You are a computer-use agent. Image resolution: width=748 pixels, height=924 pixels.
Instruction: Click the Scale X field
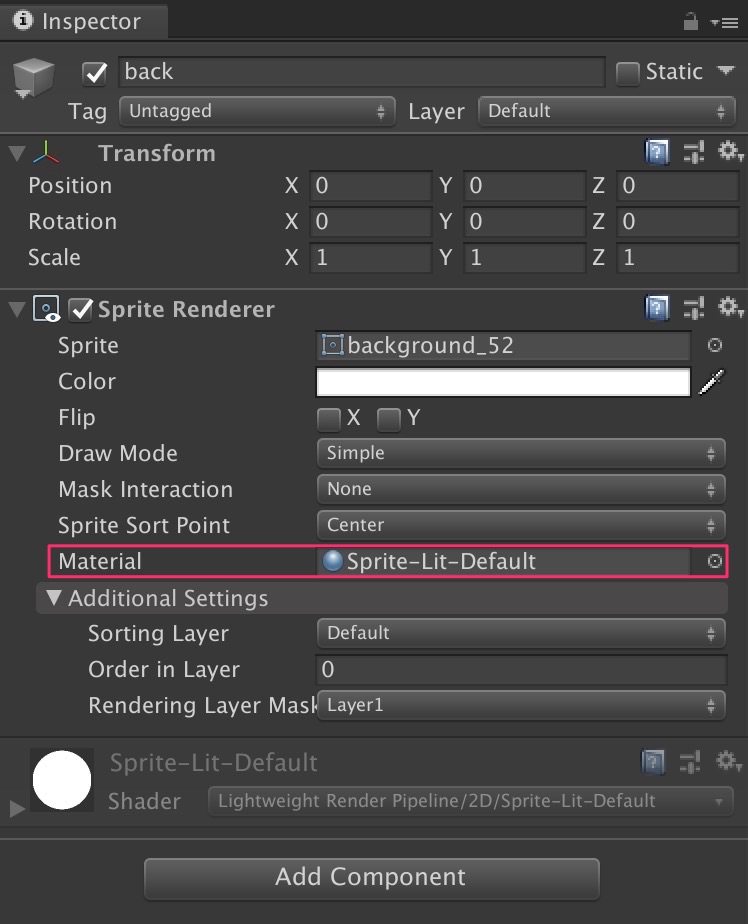[371, 258]
